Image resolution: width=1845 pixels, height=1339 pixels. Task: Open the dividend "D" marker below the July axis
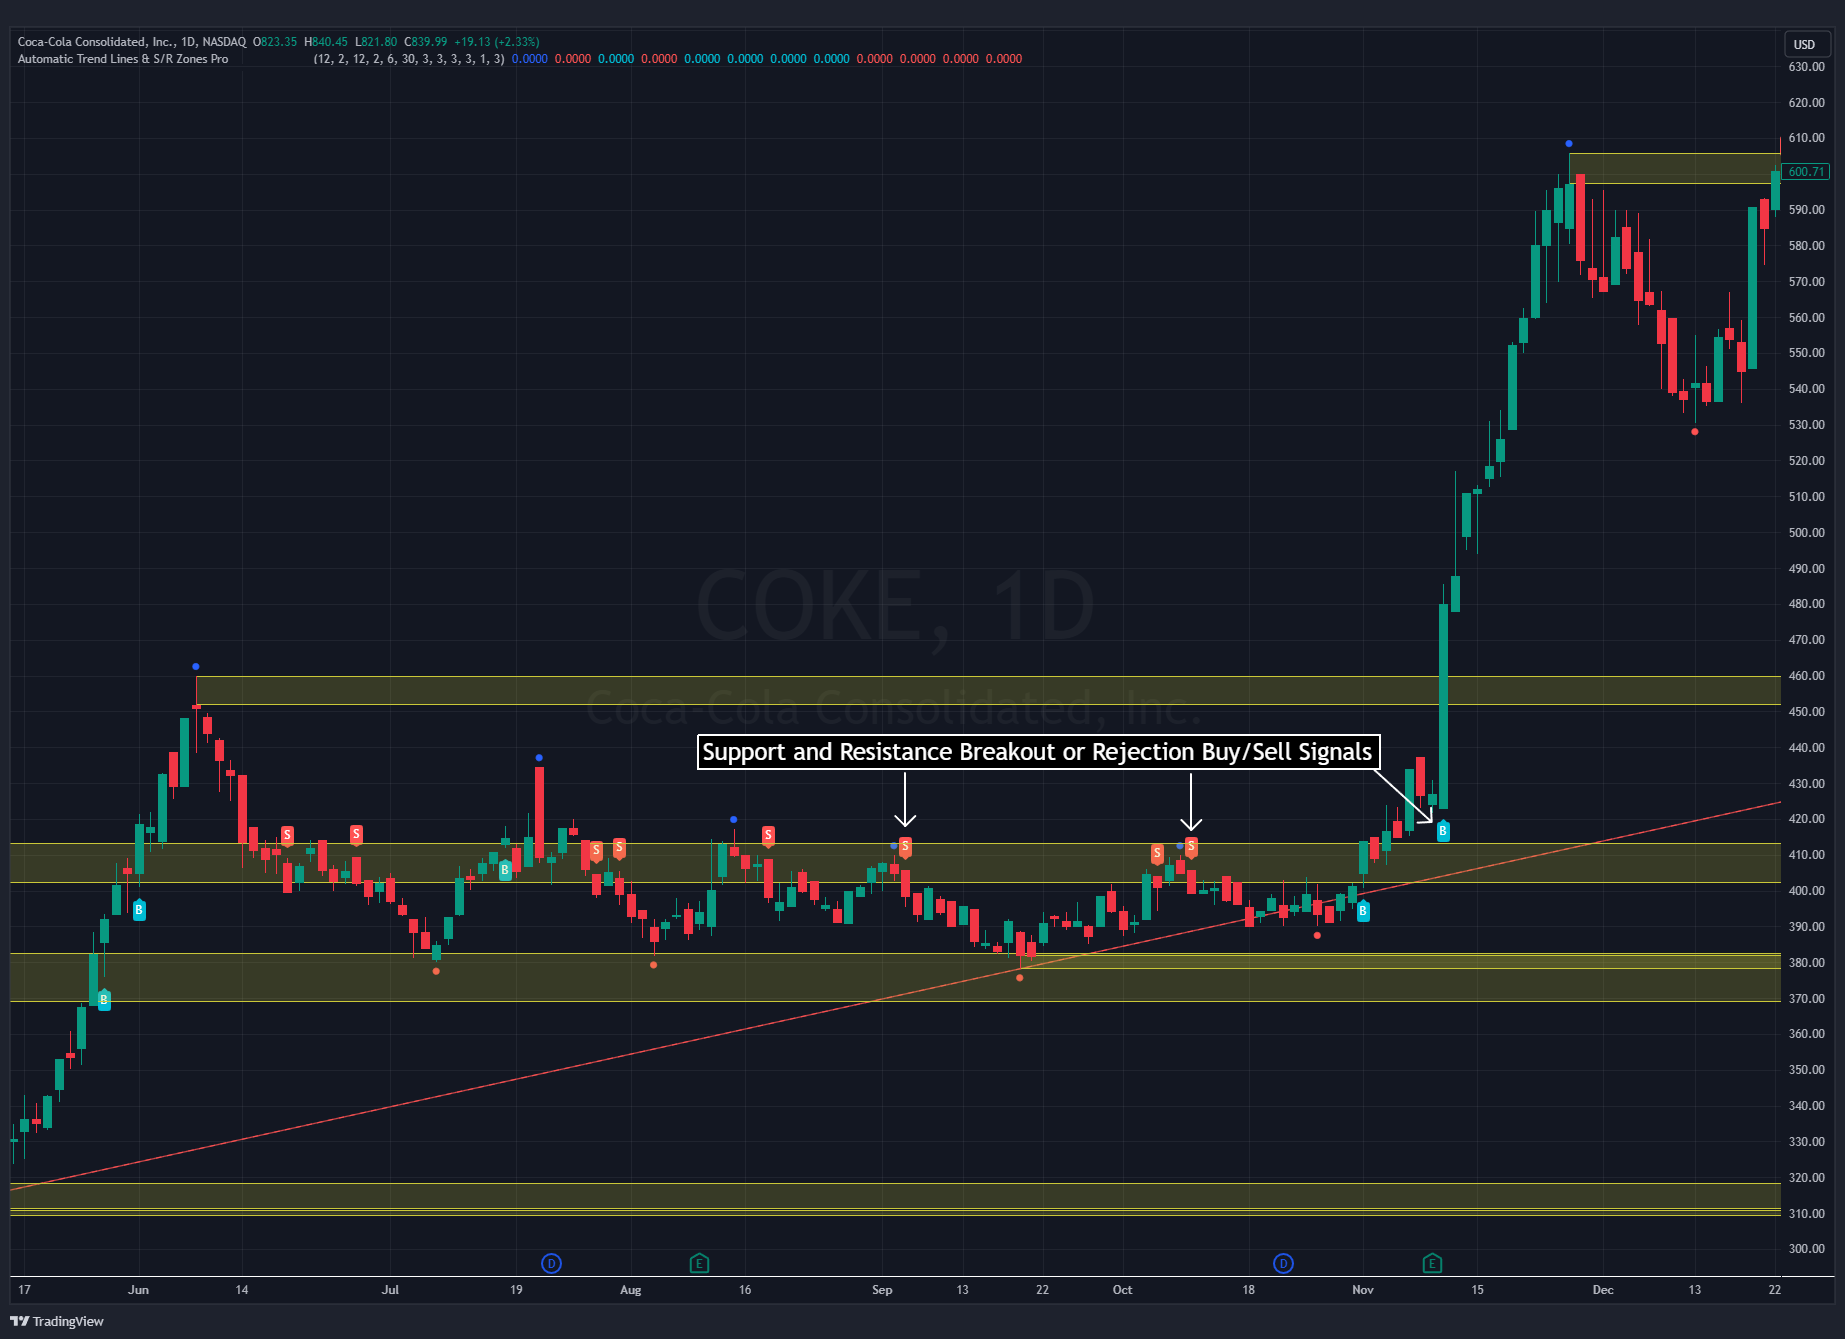point(552,1263)
